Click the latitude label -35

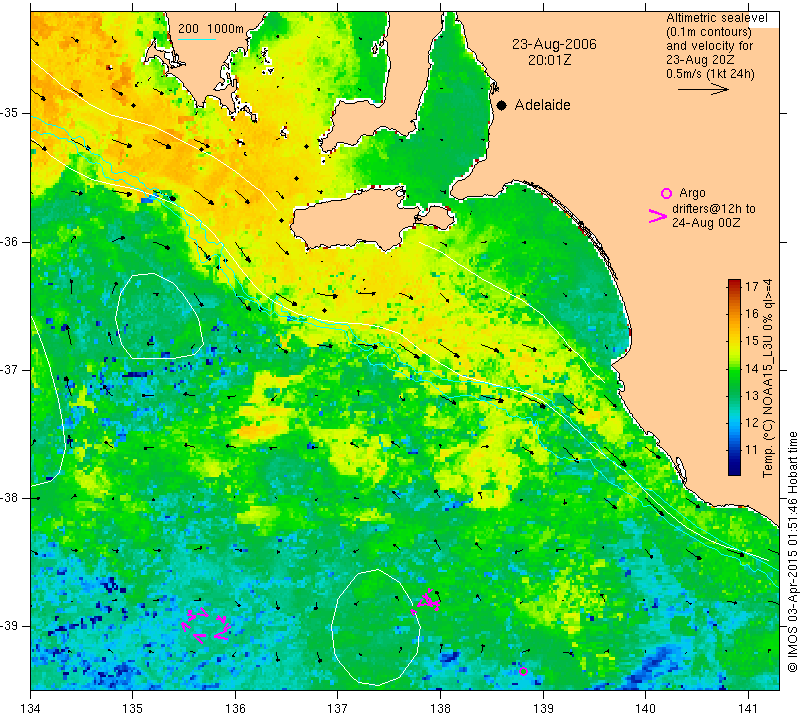tap(10, 113)
